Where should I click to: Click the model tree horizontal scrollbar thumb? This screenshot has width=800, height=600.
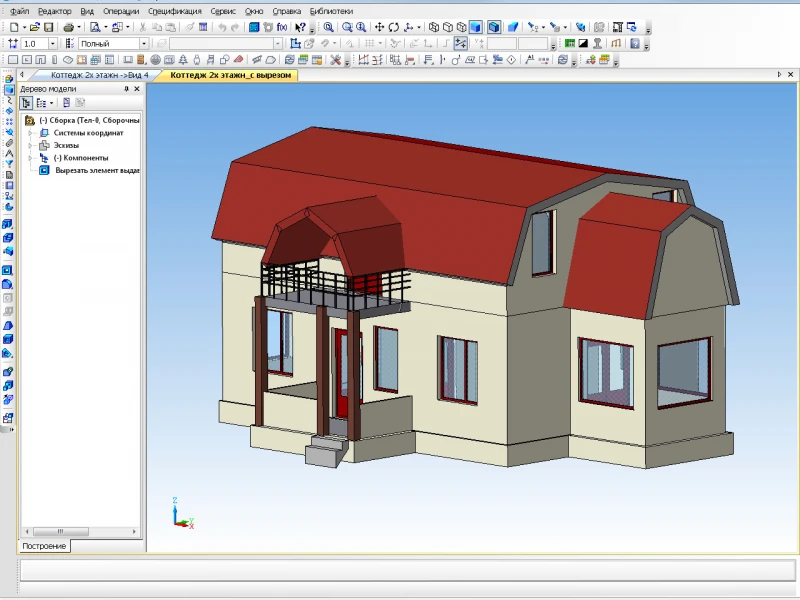[x=61, y=532]
